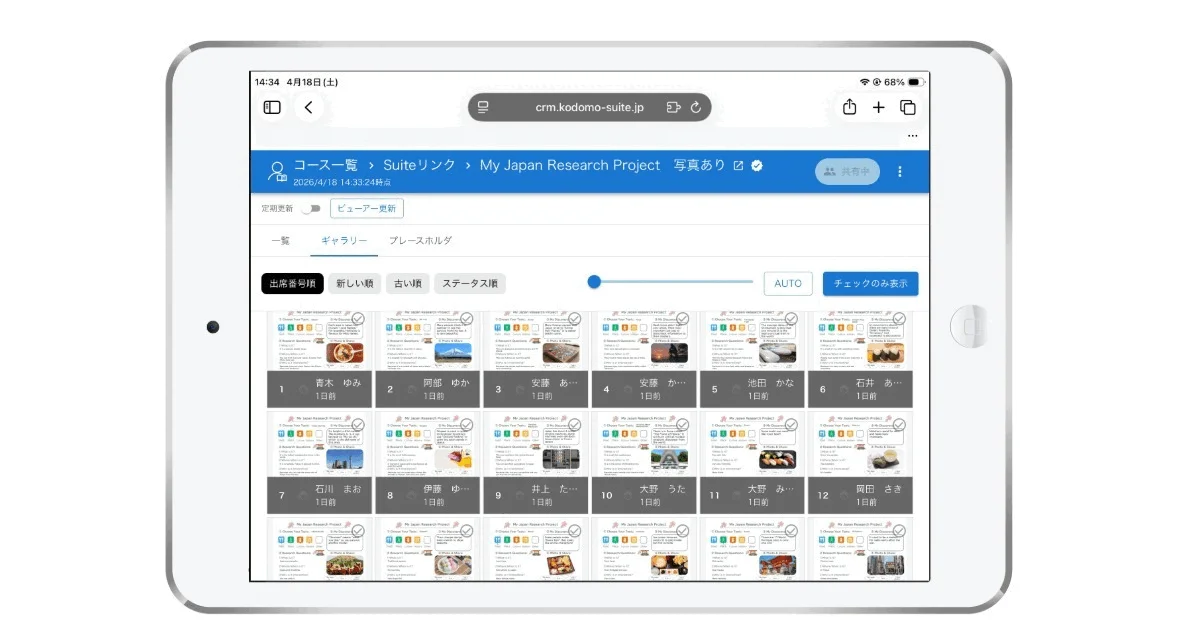Open page display options in the address bar

(485, 107)
